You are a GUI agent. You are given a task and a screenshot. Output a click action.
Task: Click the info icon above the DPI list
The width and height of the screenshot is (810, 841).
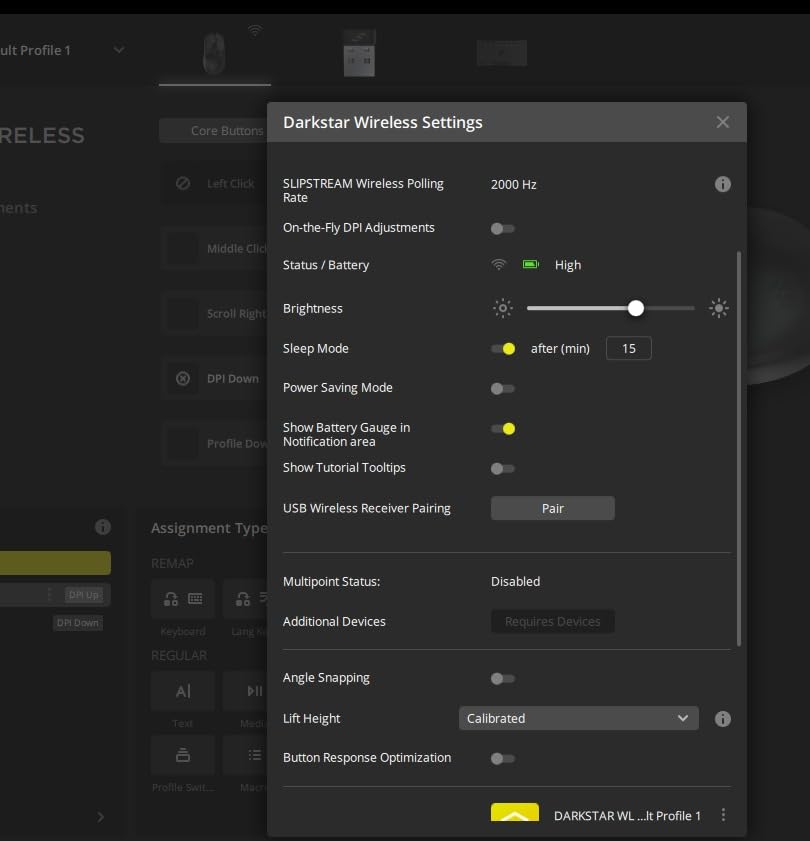[x=102, y=527]
